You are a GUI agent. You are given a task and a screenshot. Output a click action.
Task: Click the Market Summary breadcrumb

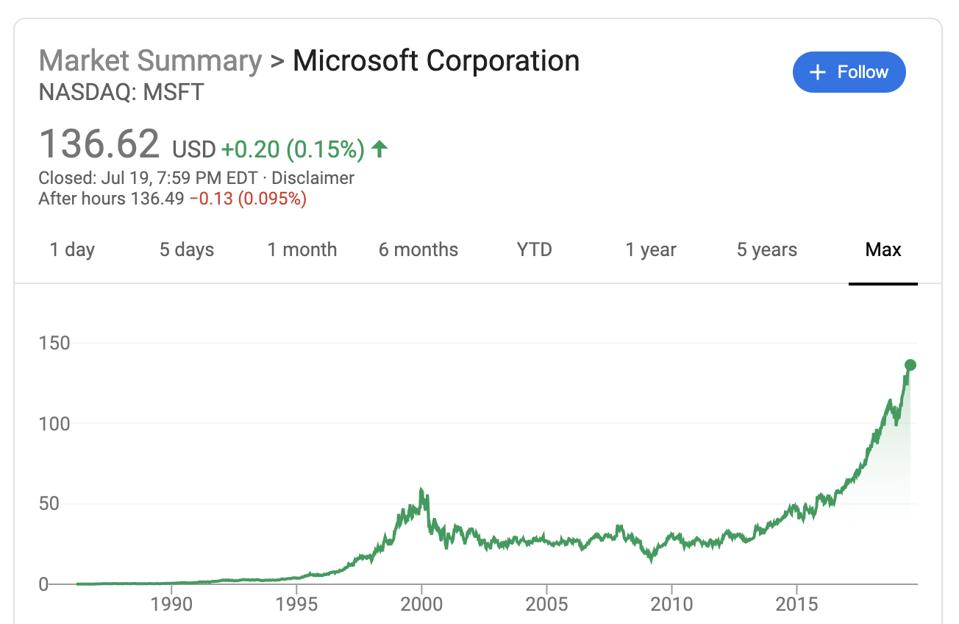150,61
